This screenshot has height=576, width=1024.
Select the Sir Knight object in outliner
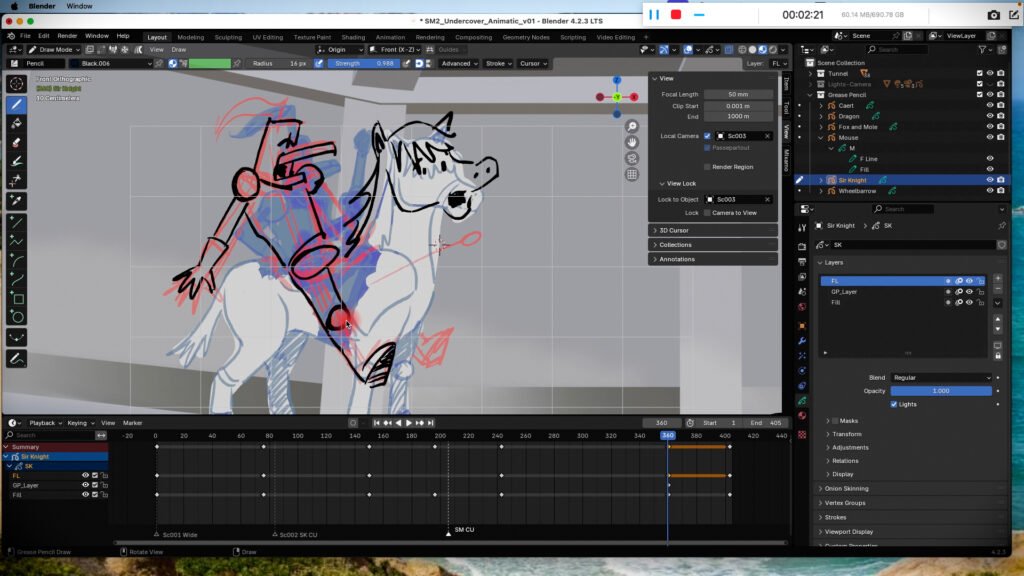pos(852,180)
